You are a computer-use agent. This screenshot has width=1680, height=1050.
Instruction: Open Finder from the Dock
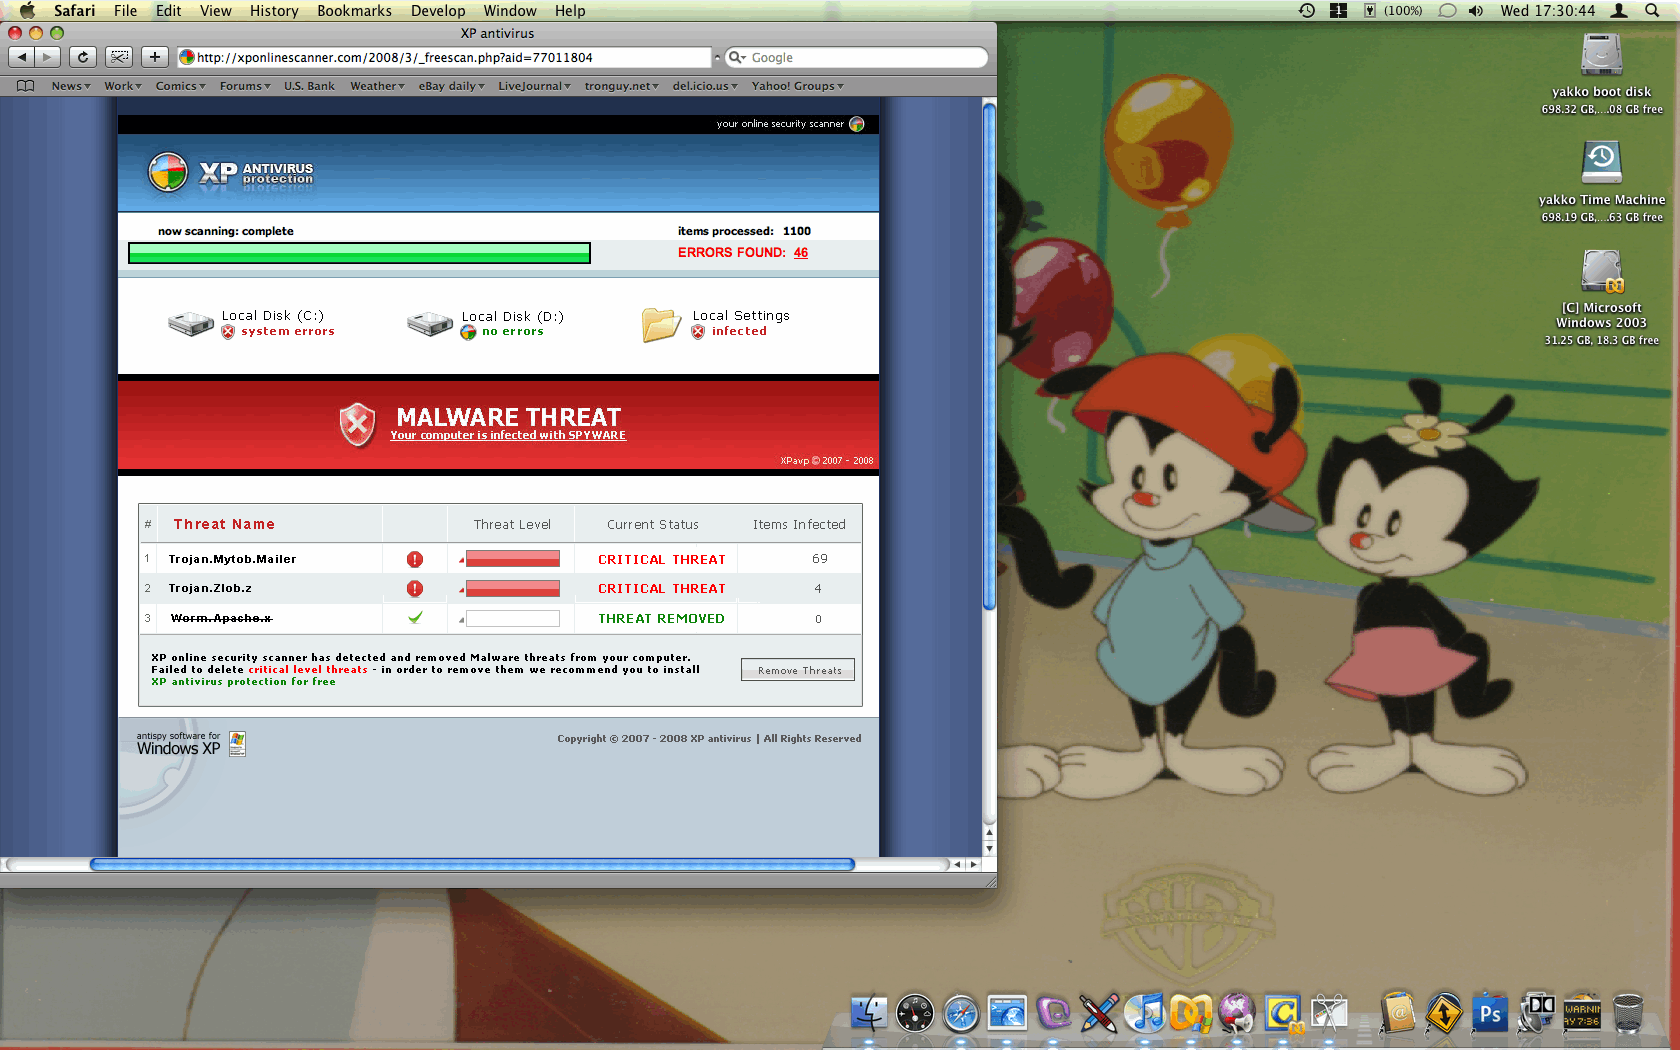click(x=868, y=1013)
